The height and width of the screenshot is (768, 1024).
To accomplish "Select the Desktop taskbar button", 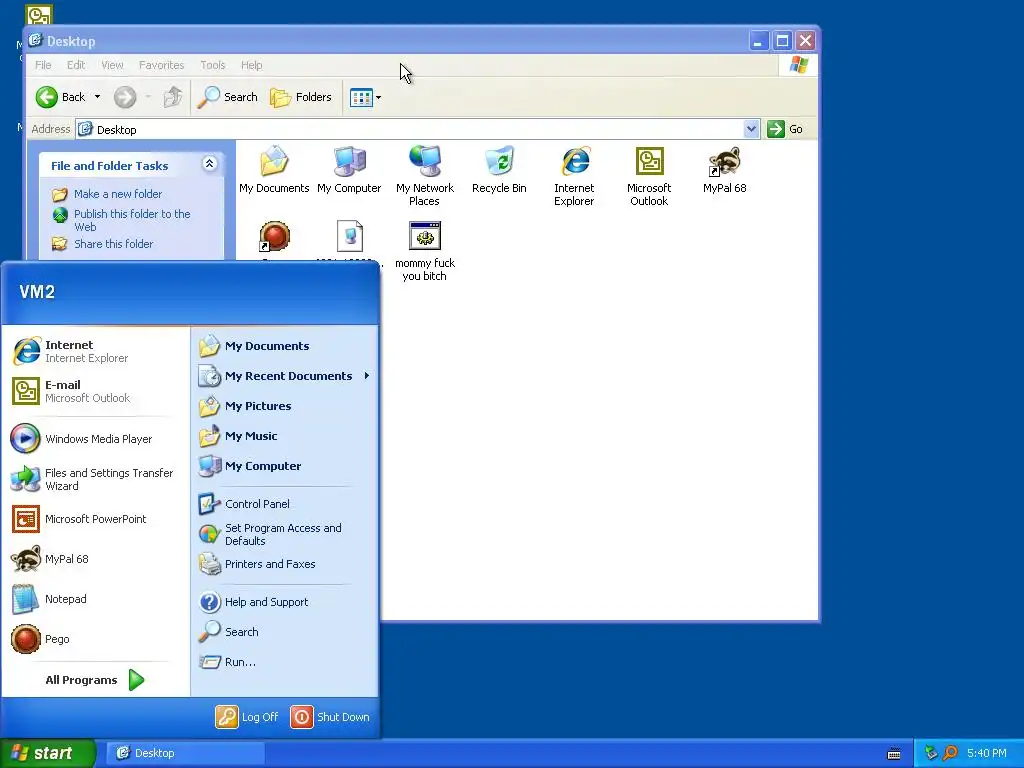I will click(x=185, y=753).
